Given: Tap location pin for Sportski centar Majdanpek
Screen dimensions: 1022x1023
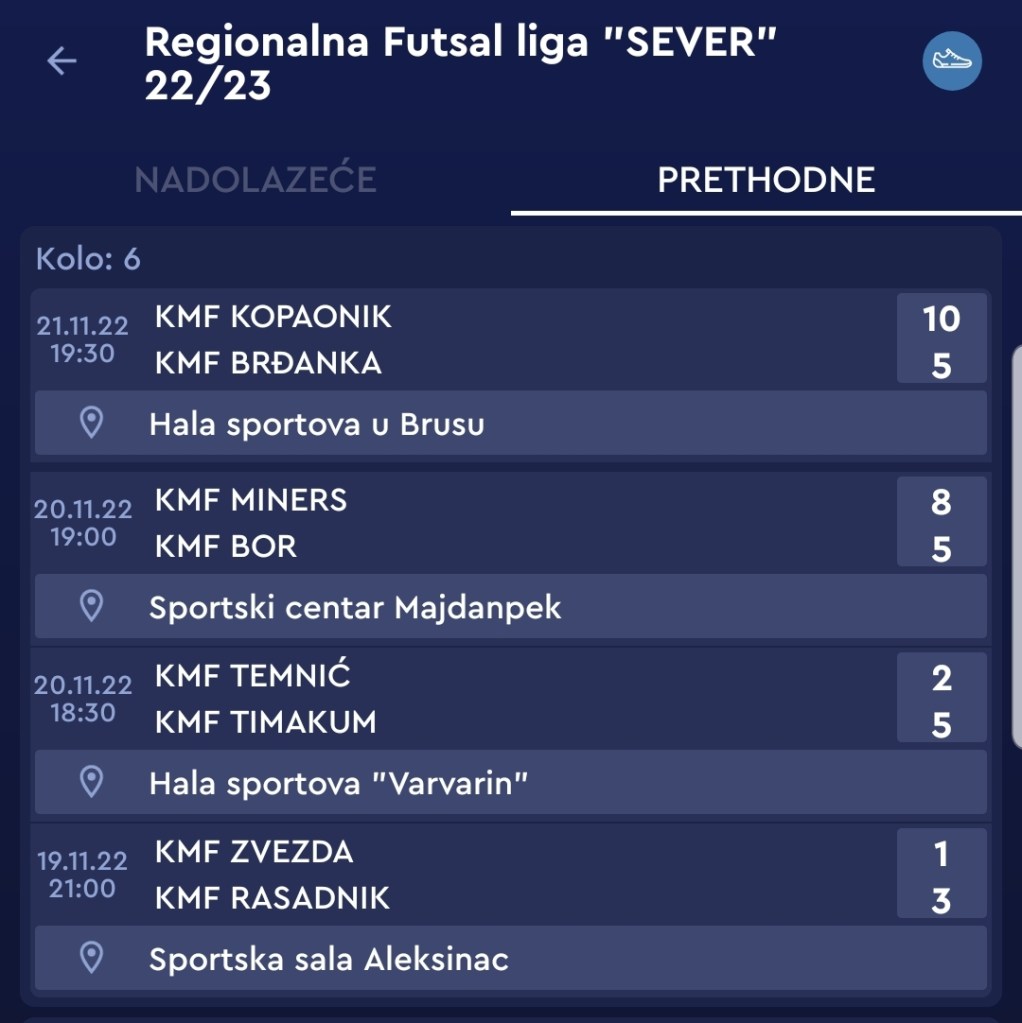Looking at the screenshot, I should (x=91, y=606).
